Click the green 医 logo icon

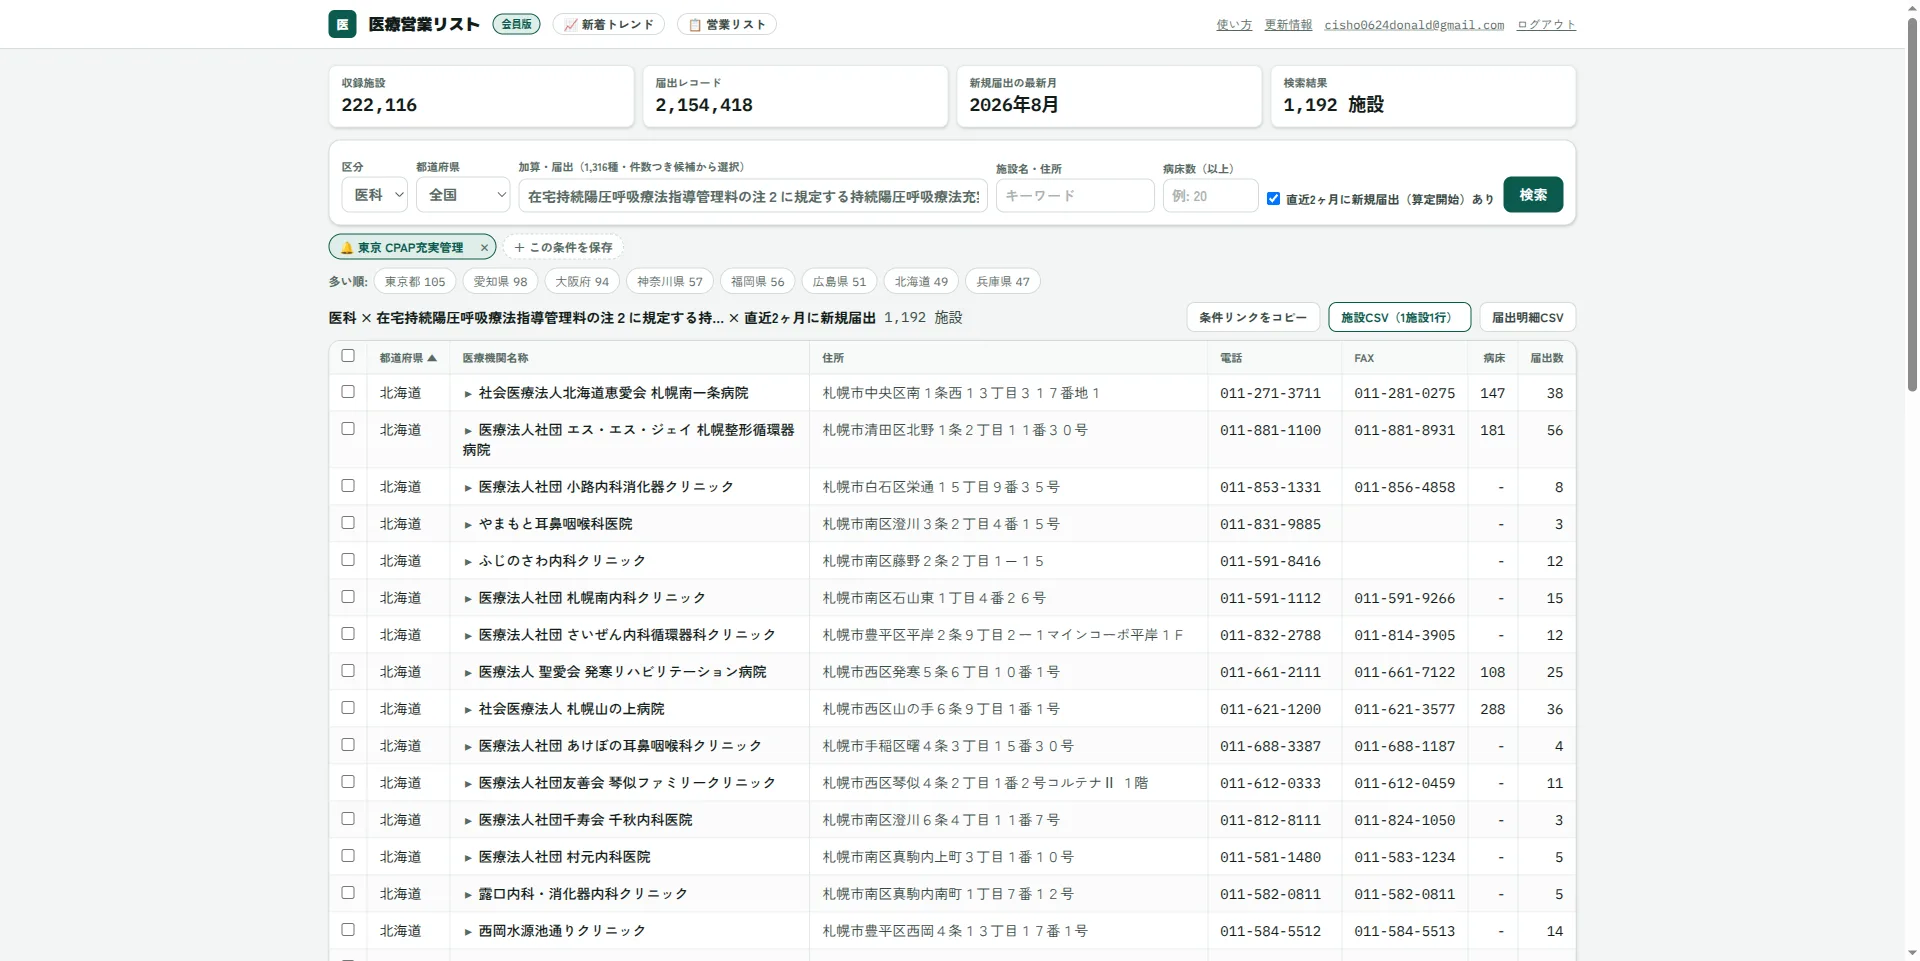pos(342,24)
